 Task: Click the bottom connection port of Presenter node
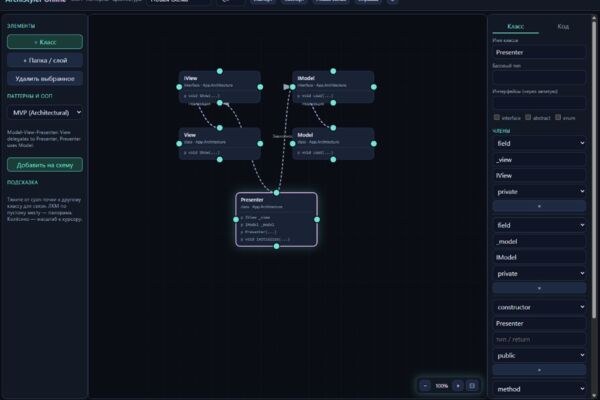point(276,246)
